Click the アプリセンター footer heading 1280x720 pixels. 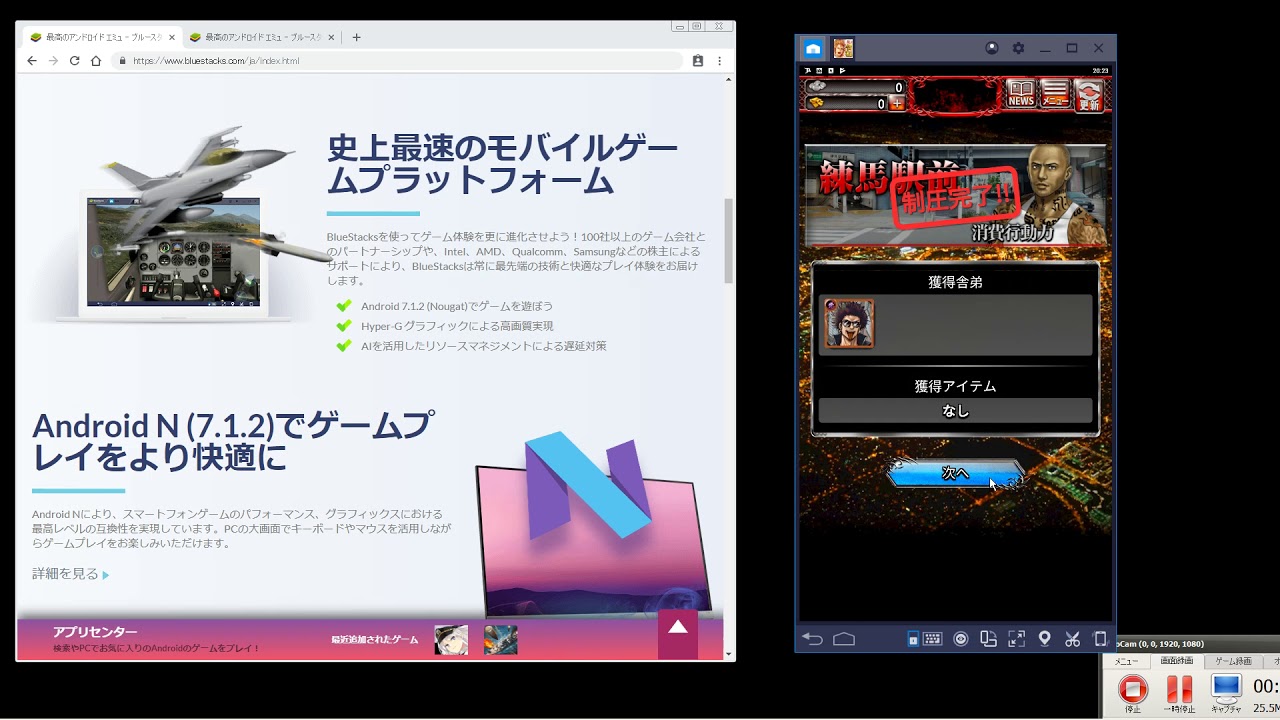95,632
